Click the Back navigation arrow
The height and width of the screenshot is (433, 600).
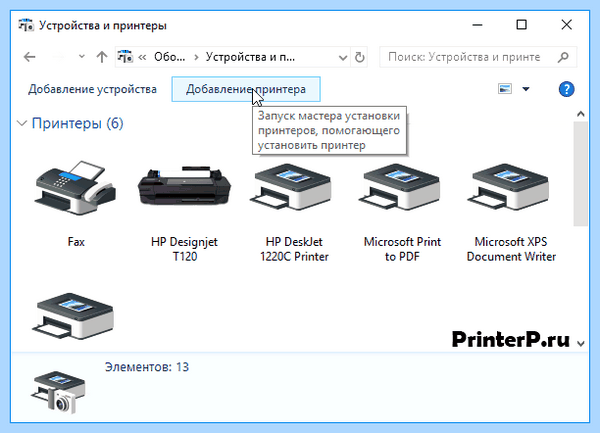[29, 57]
